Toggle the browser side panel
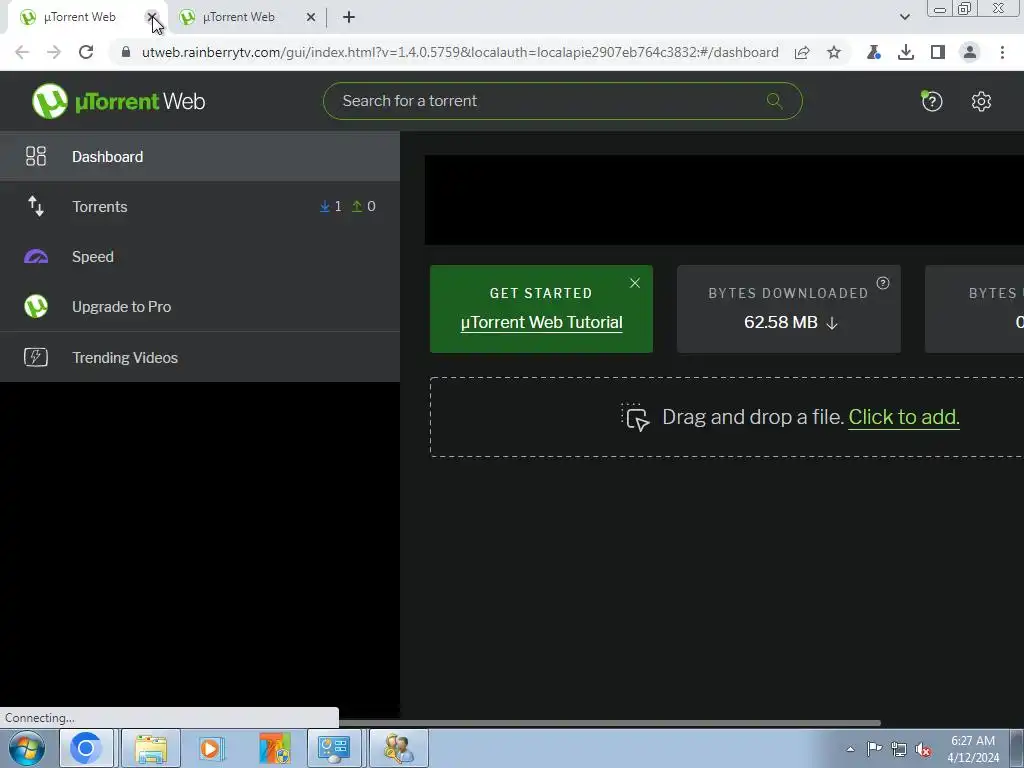This screenshot has height=768, width=1024. pyautogui.click(x=938, y=52)
